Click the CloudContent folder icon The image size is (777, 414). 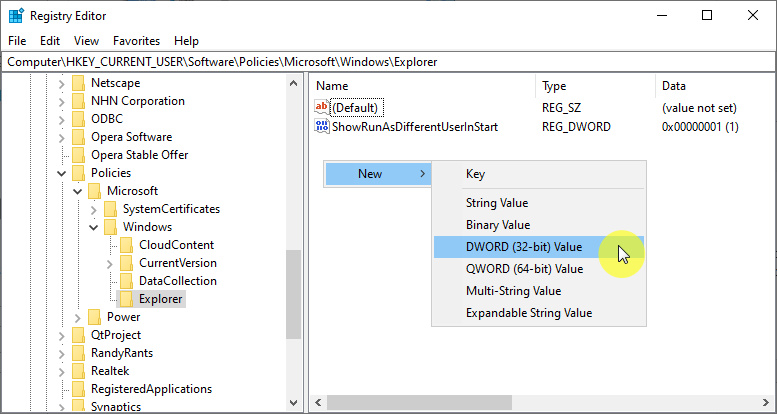126,245
